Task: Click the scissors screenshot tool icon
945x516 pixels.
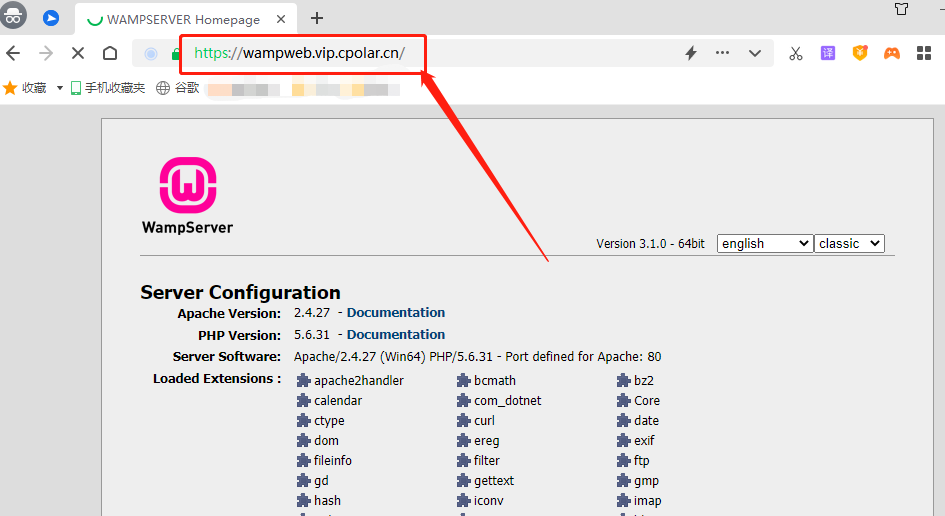Action: coord(796,53)
